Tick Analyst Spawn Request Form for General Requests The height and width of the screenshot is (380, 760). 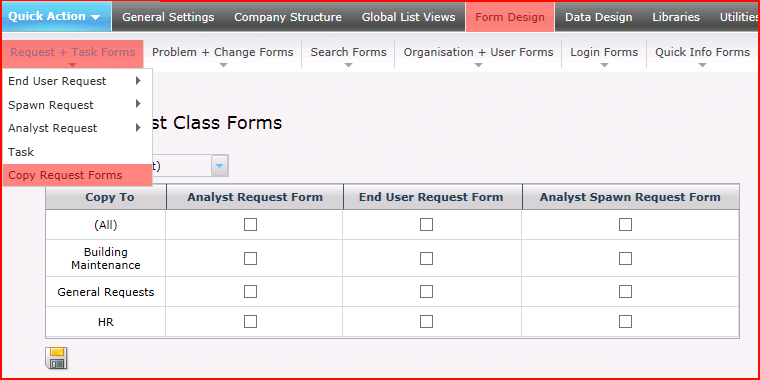[625, 291]
